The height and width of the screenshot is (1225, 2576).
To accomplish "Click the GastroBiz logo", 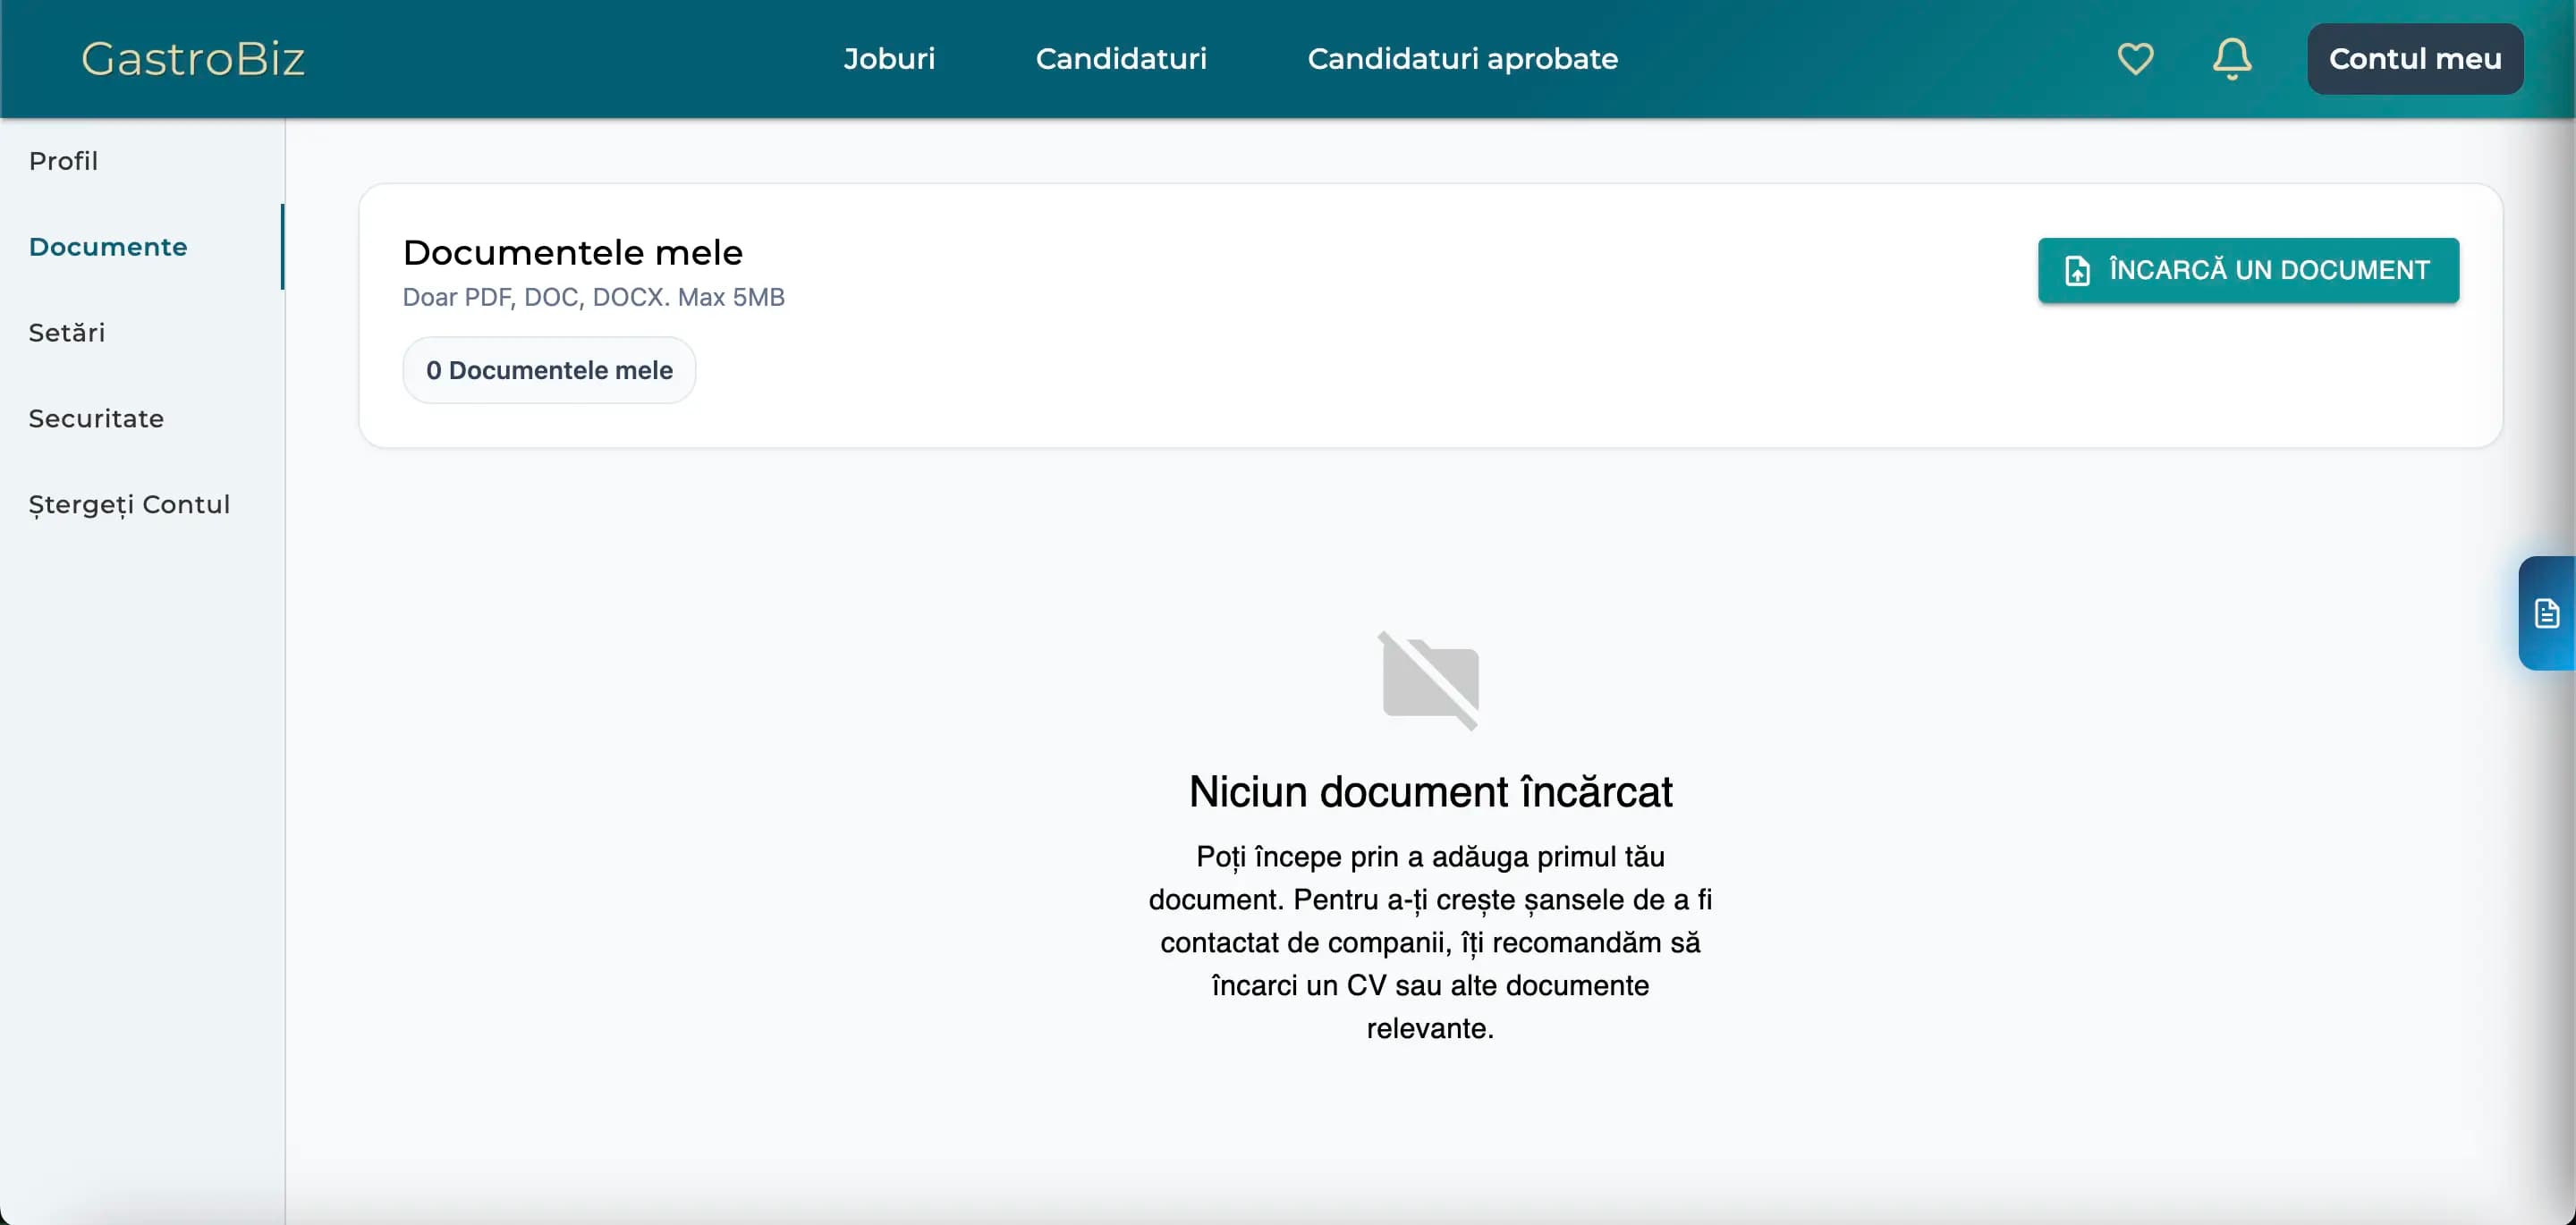I will pos(193,59).
